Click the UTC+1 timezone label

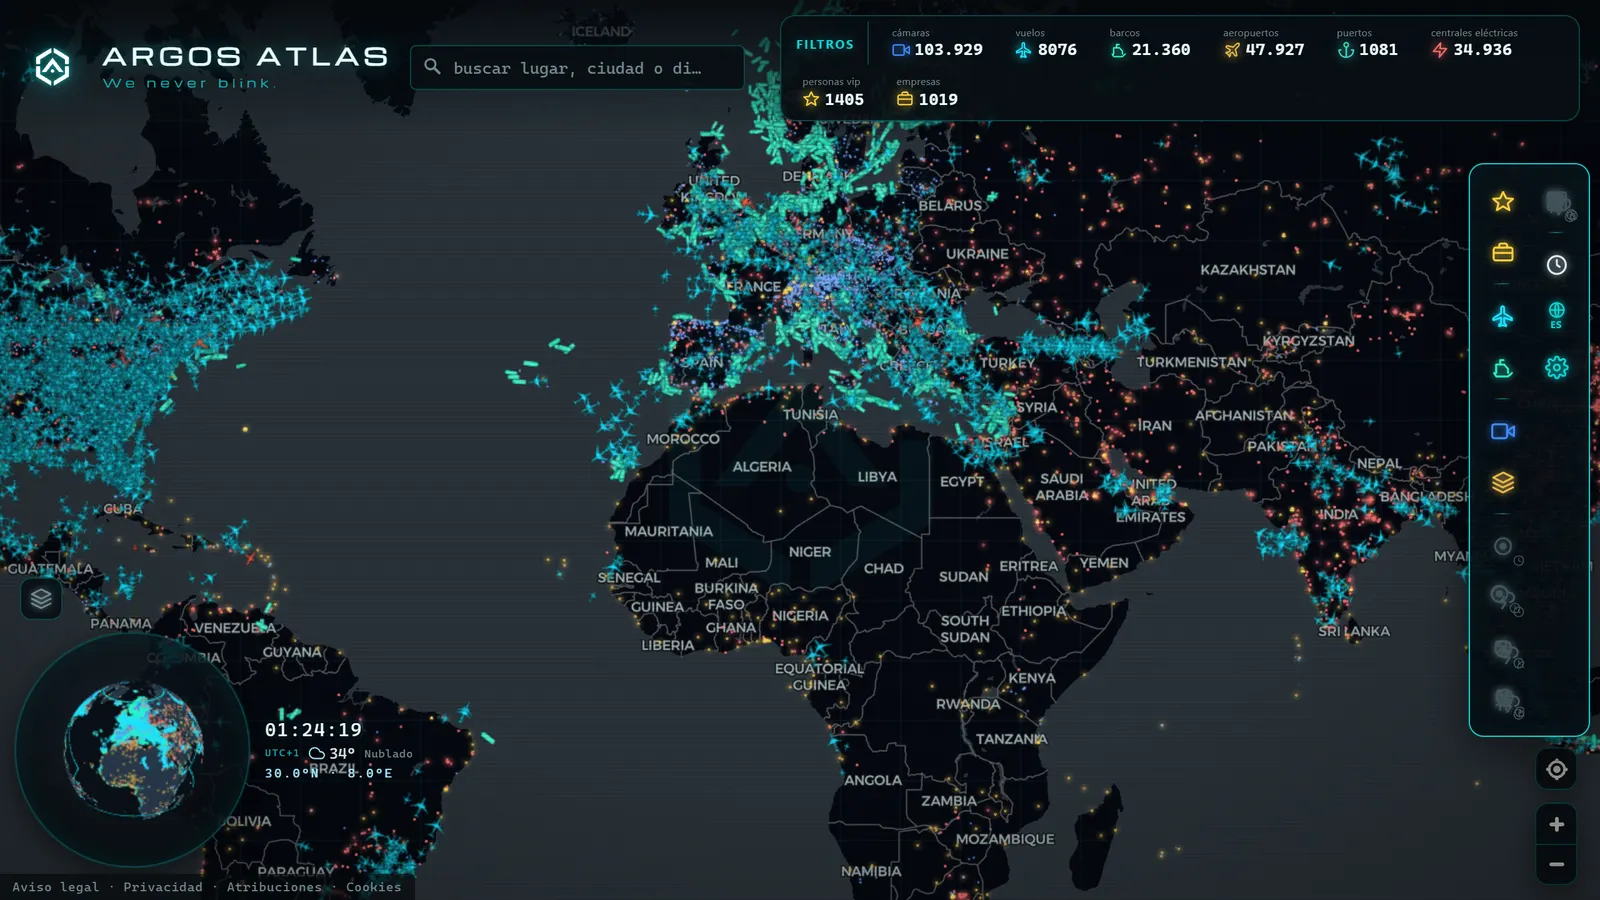(x=282, y=753)
